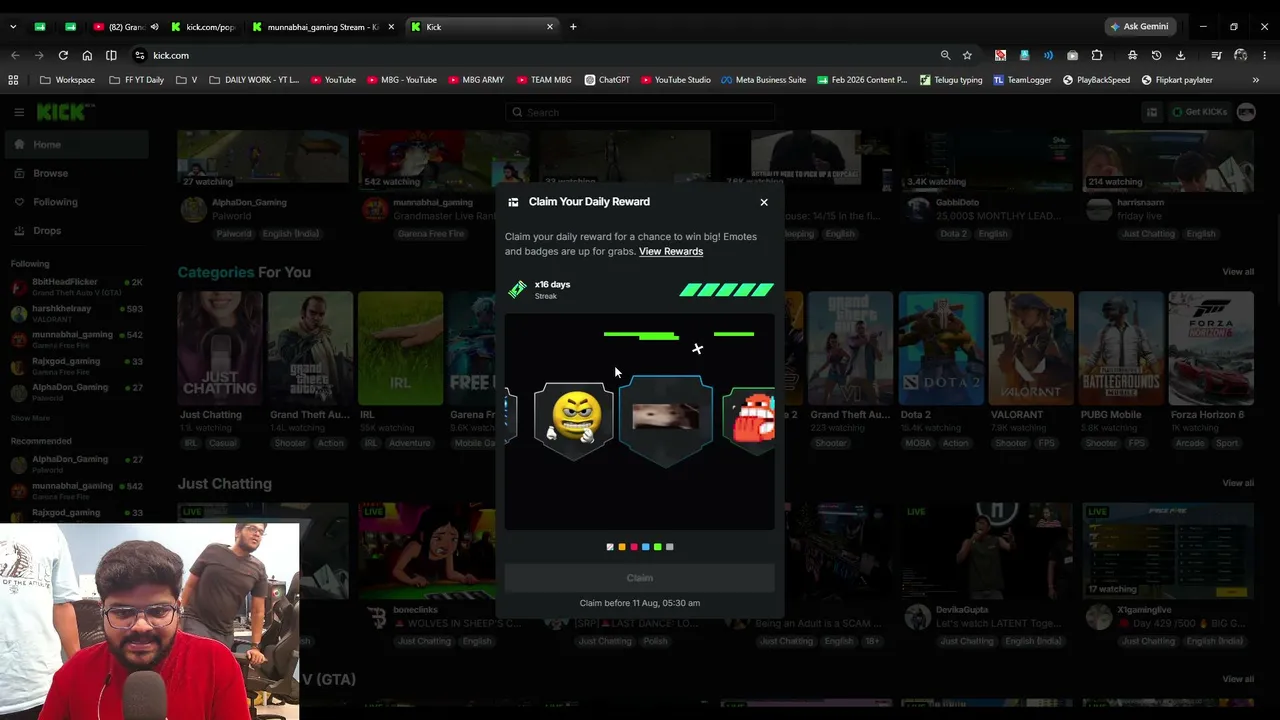This screenshot has height=720, width=1280.
Task: Bookmark this page with the star icon
Action: coord(967,55)
